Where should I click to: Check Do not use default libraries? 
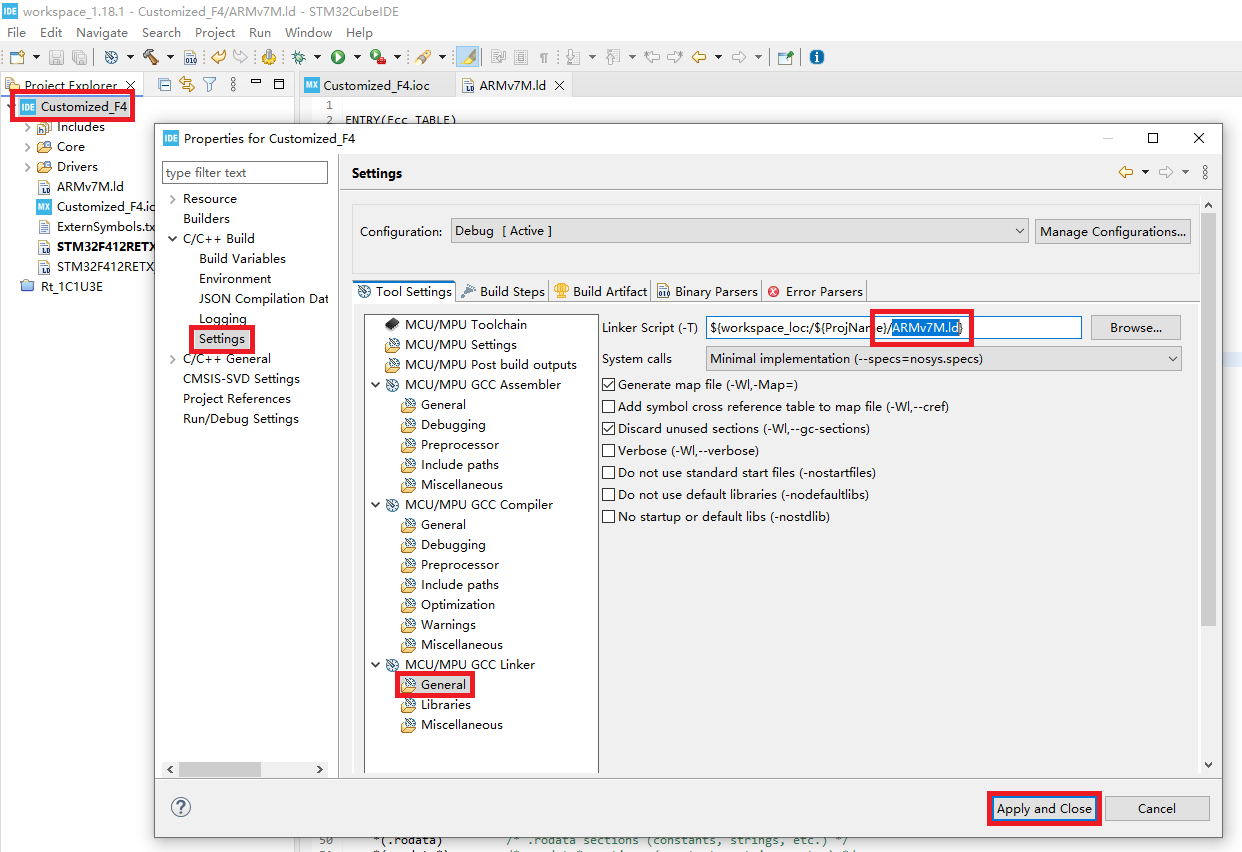click(x=608, y=495)
